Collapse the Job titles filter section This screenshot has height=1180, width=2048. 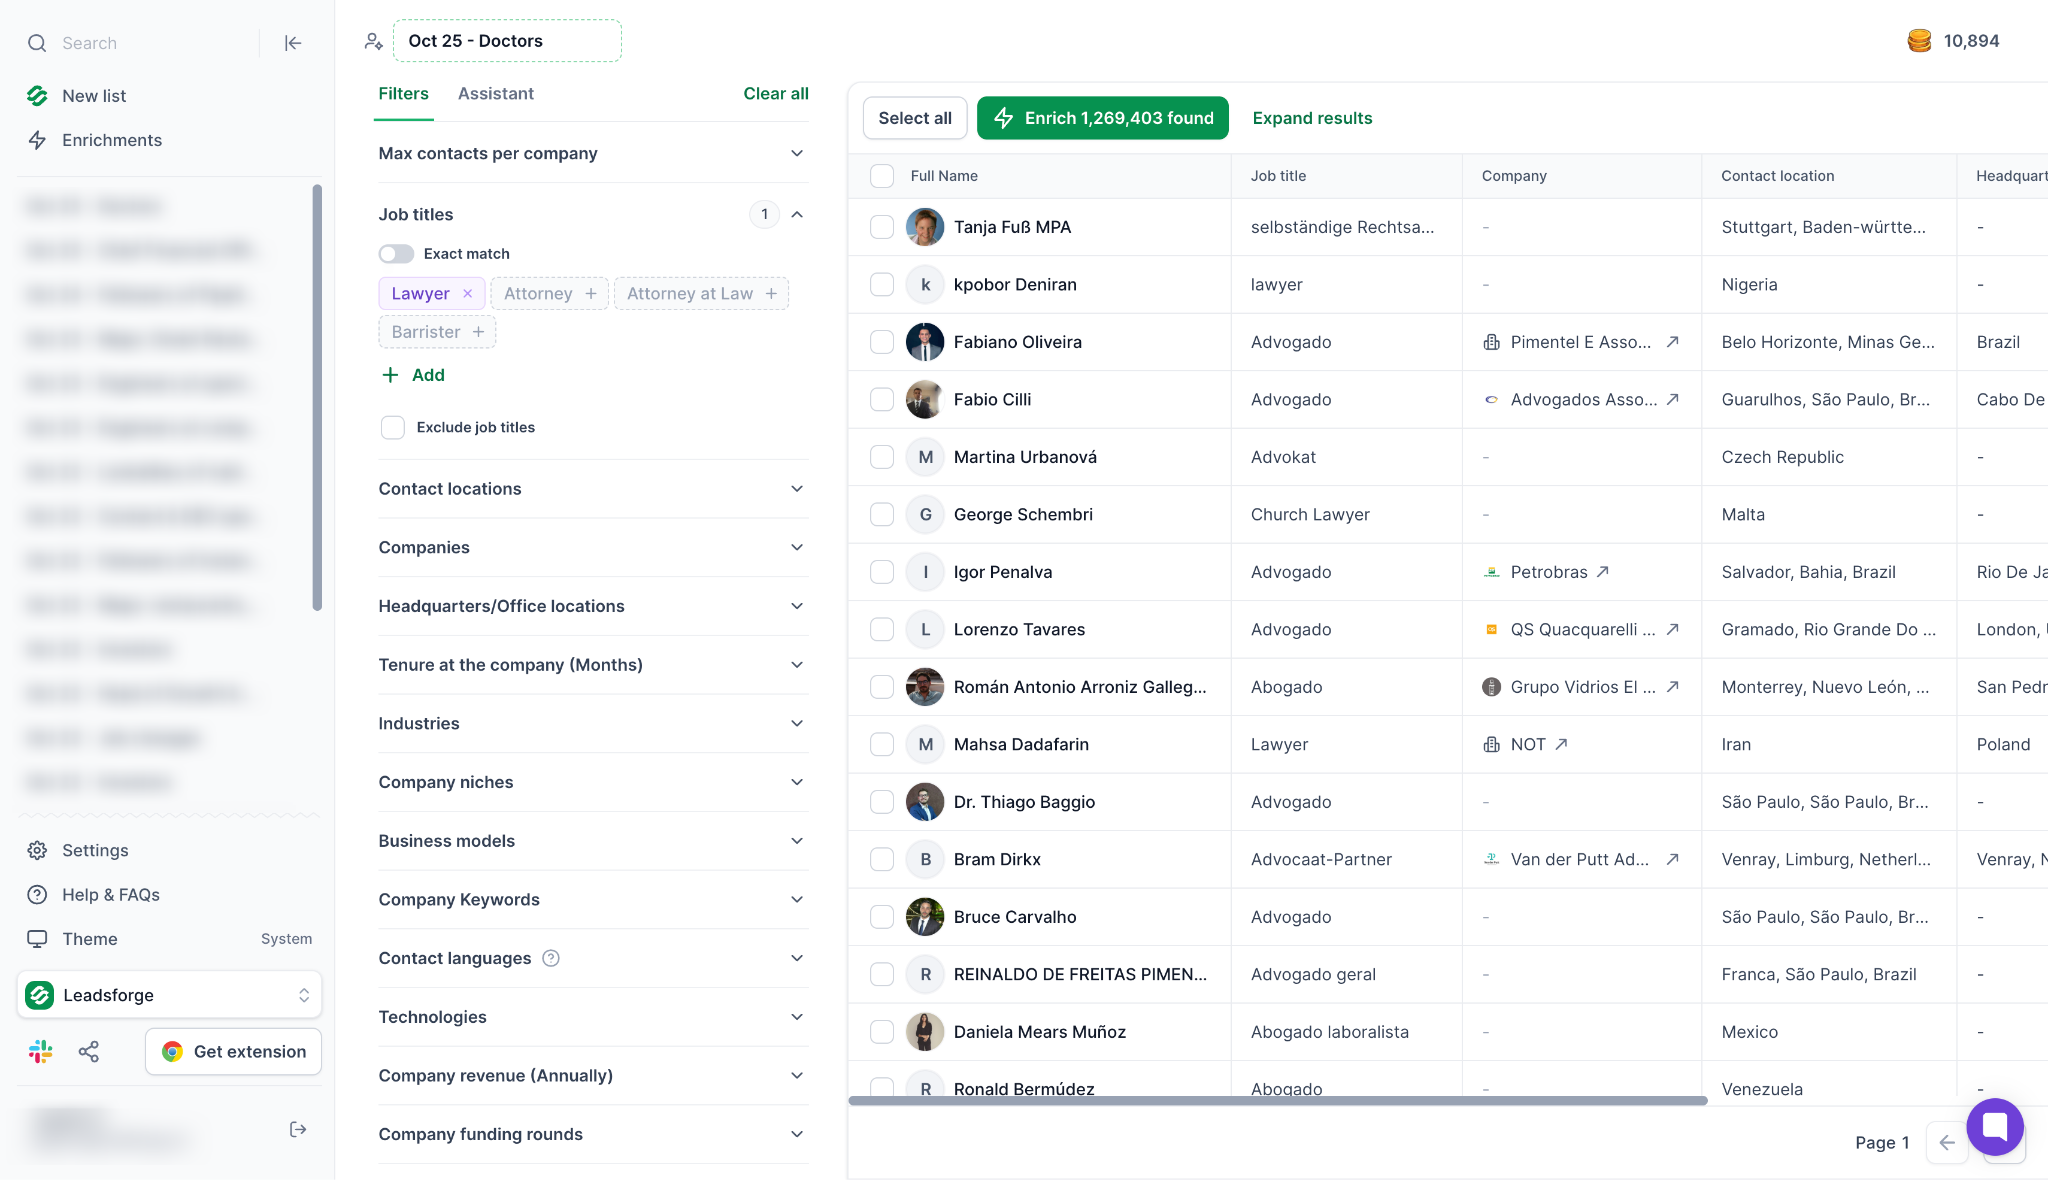coord(797,214)
